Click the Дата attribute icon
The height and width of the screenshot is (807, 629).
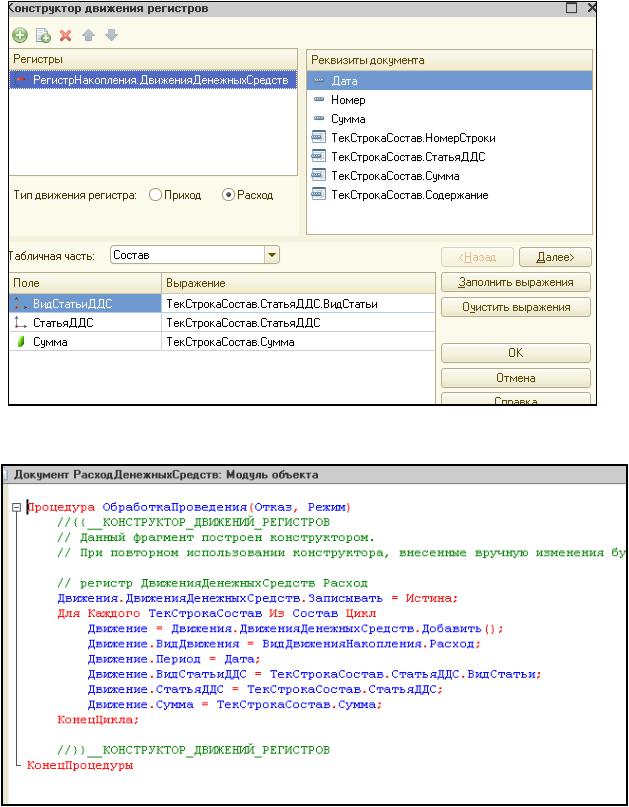click(319, 81)
